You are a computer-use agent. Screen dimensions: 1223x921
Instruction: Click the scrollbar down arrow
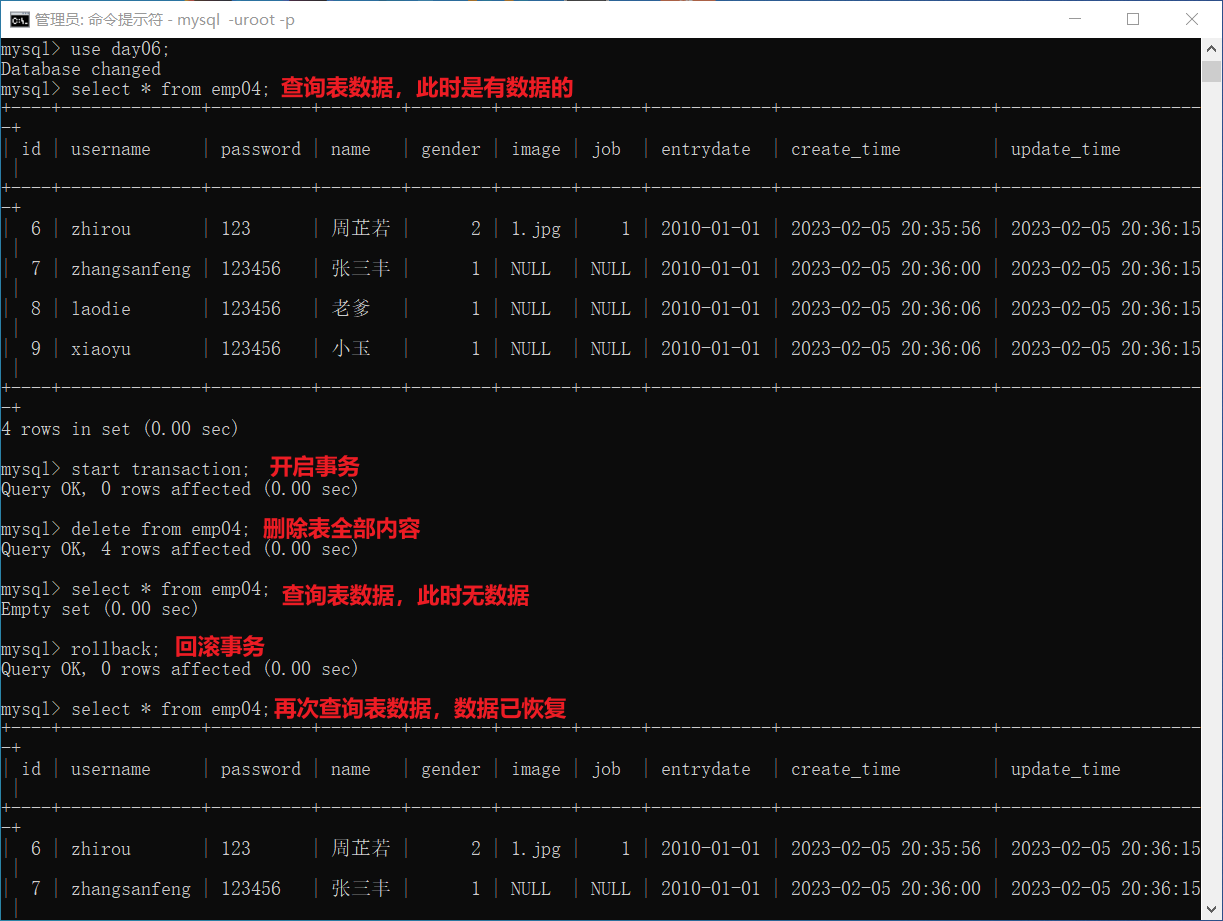click(1212, 910)
